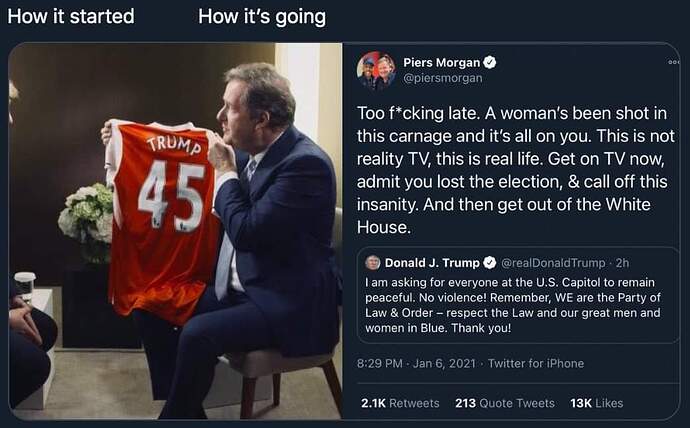Open the @piersmorgan handle link

442,78
